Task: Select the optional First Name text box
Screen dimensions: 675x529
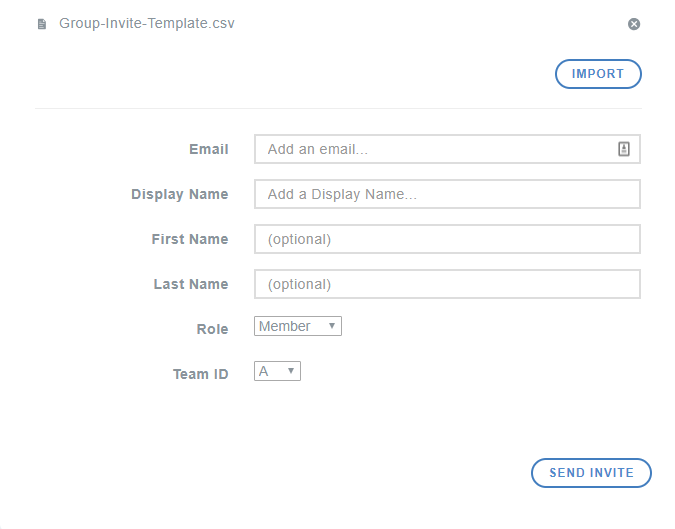Action: click(x=447, y=239)
